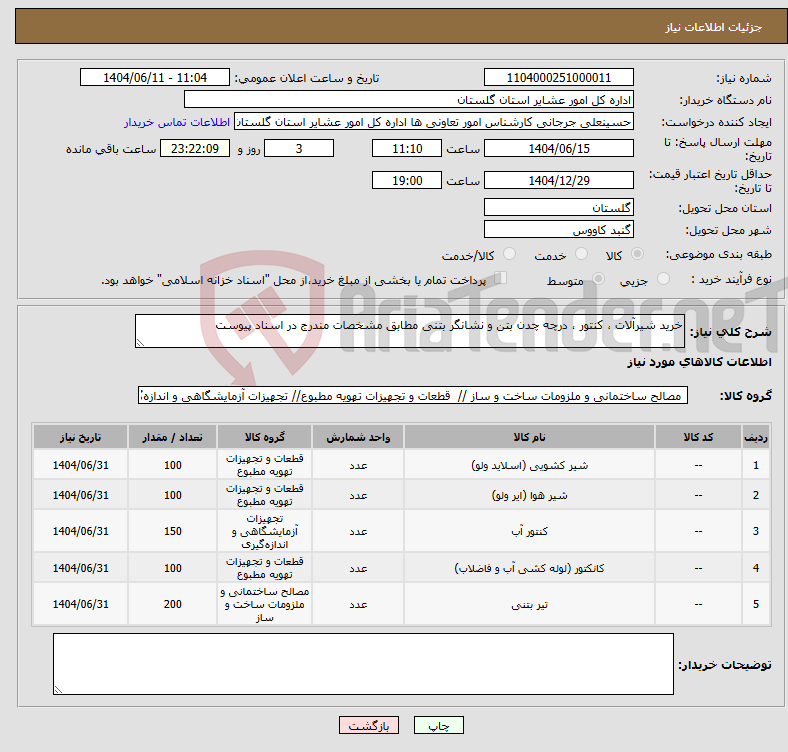Image resolution: width=788 pixels, height=752 pixels.
Task: Select the کالا radio button
Action: pos(638,255)
